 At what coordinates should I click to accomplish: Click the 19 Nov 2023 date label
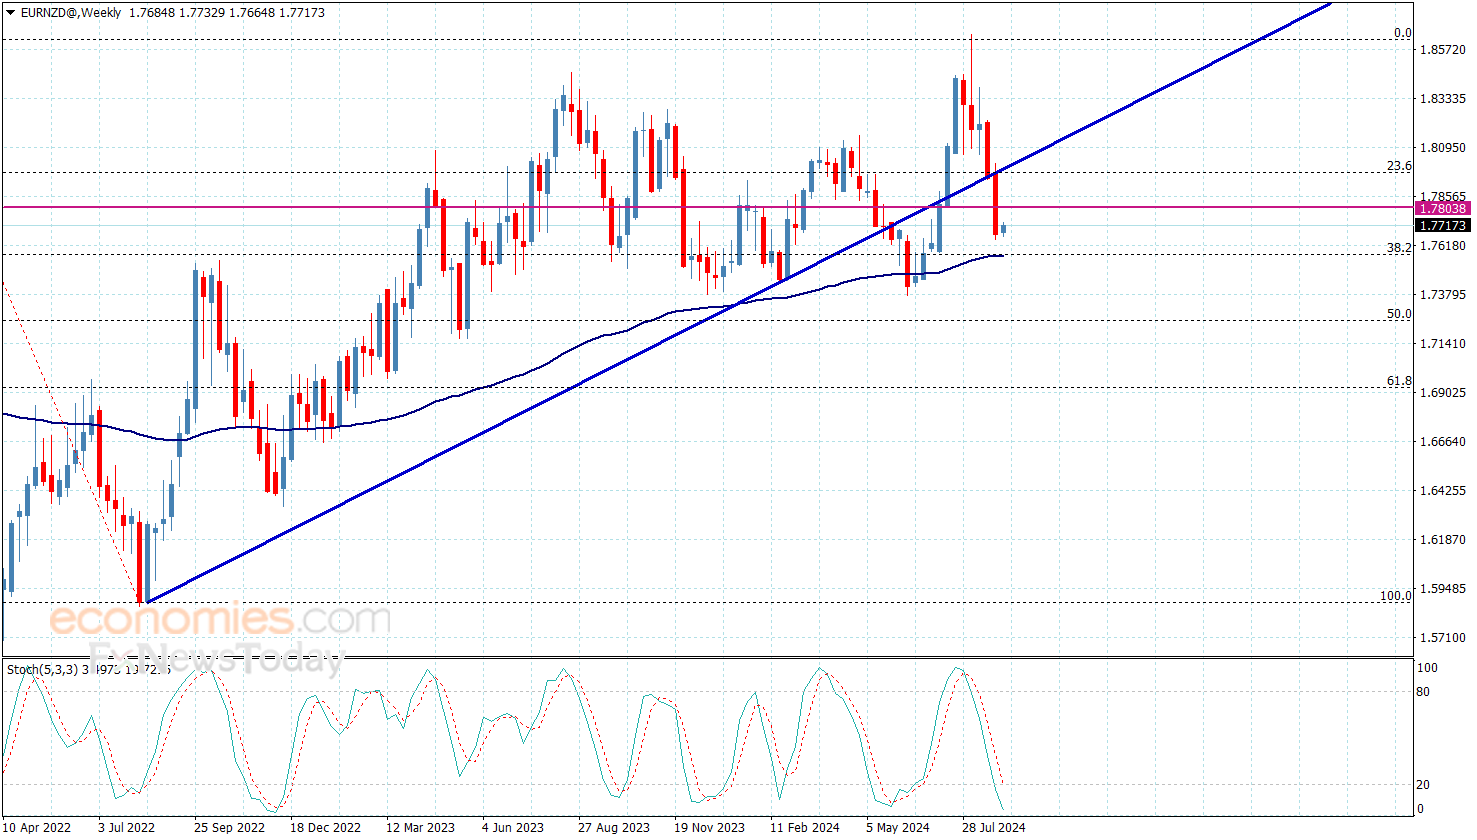[709, 827]
